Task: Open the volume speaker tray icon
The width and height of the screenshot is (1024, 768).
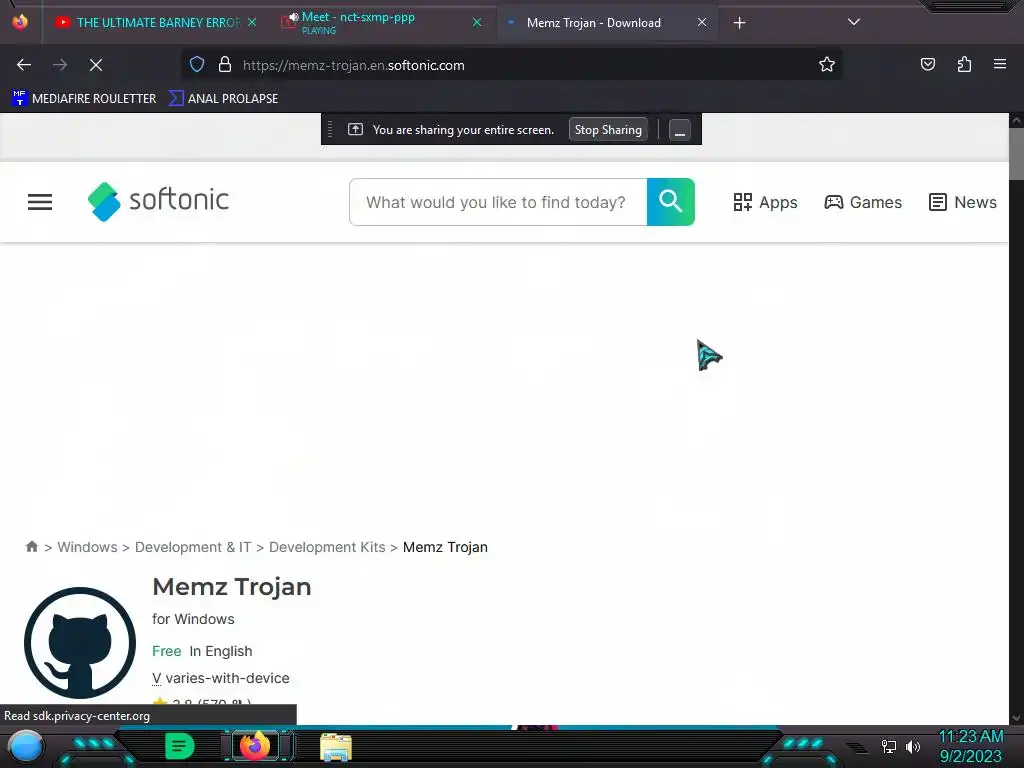Action: click(913, 746)
